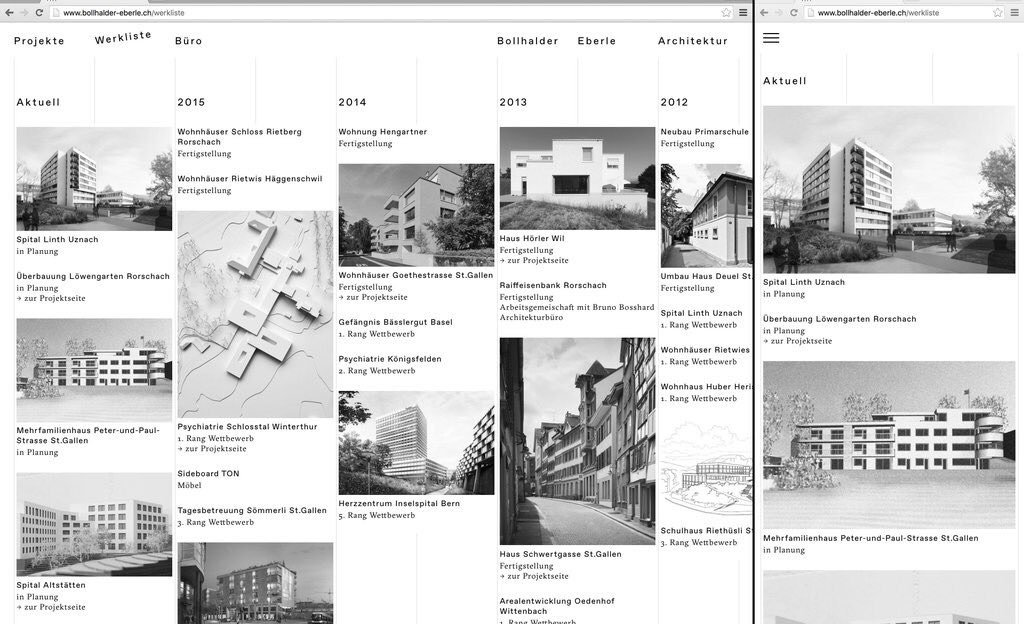Reload the page in left browser window
Screen dimensions: 1024x624
click(39, 12)
